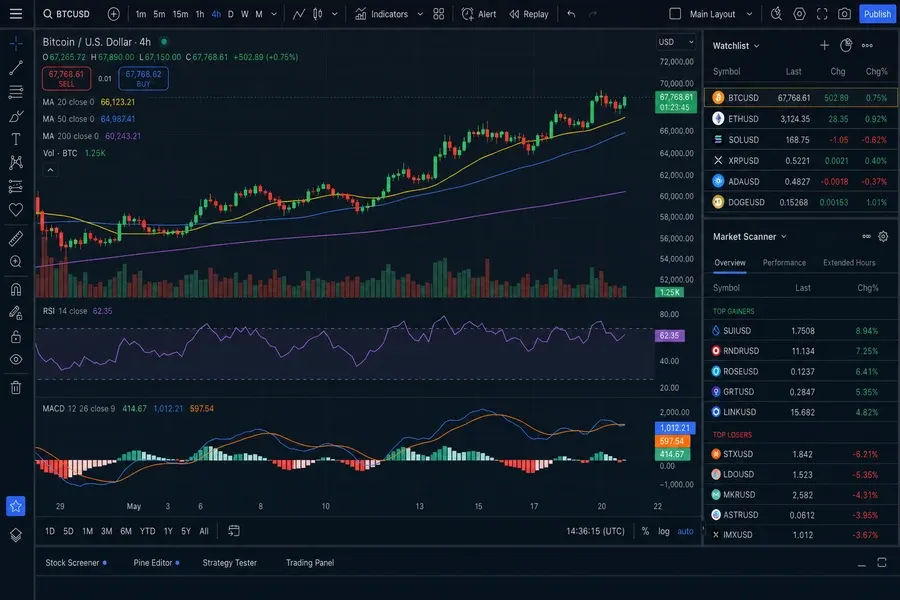Expand the chart type dropdown arrow

(335, 14)
